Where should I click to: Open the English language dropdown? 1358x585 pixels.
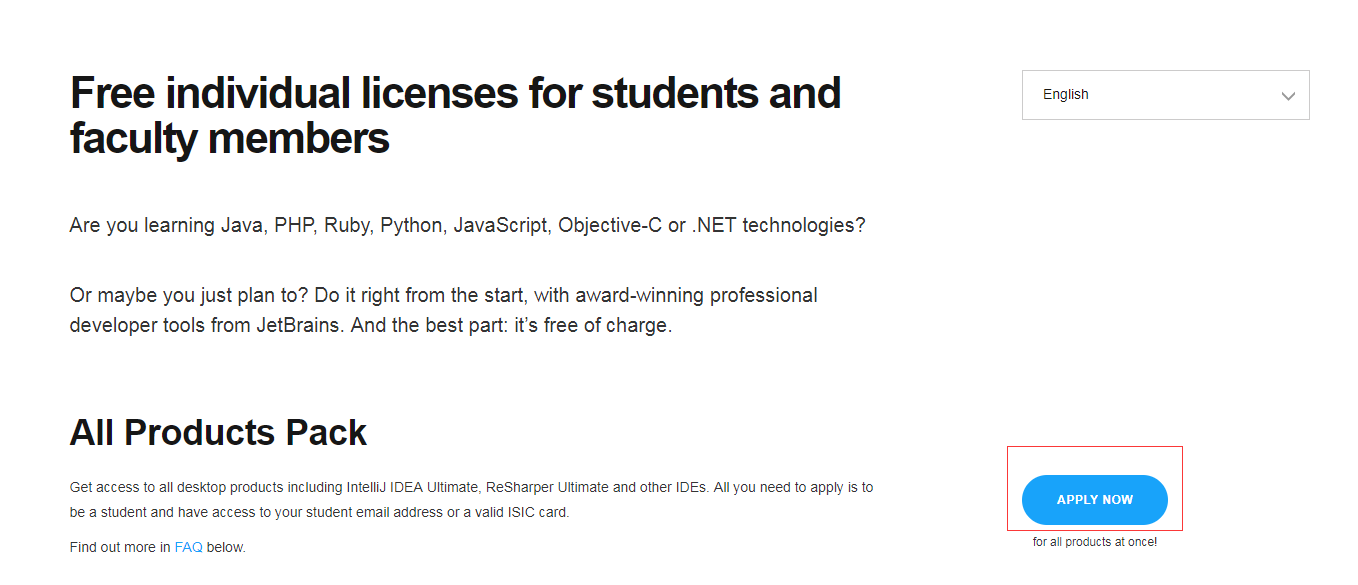[x=1165, y=95]
